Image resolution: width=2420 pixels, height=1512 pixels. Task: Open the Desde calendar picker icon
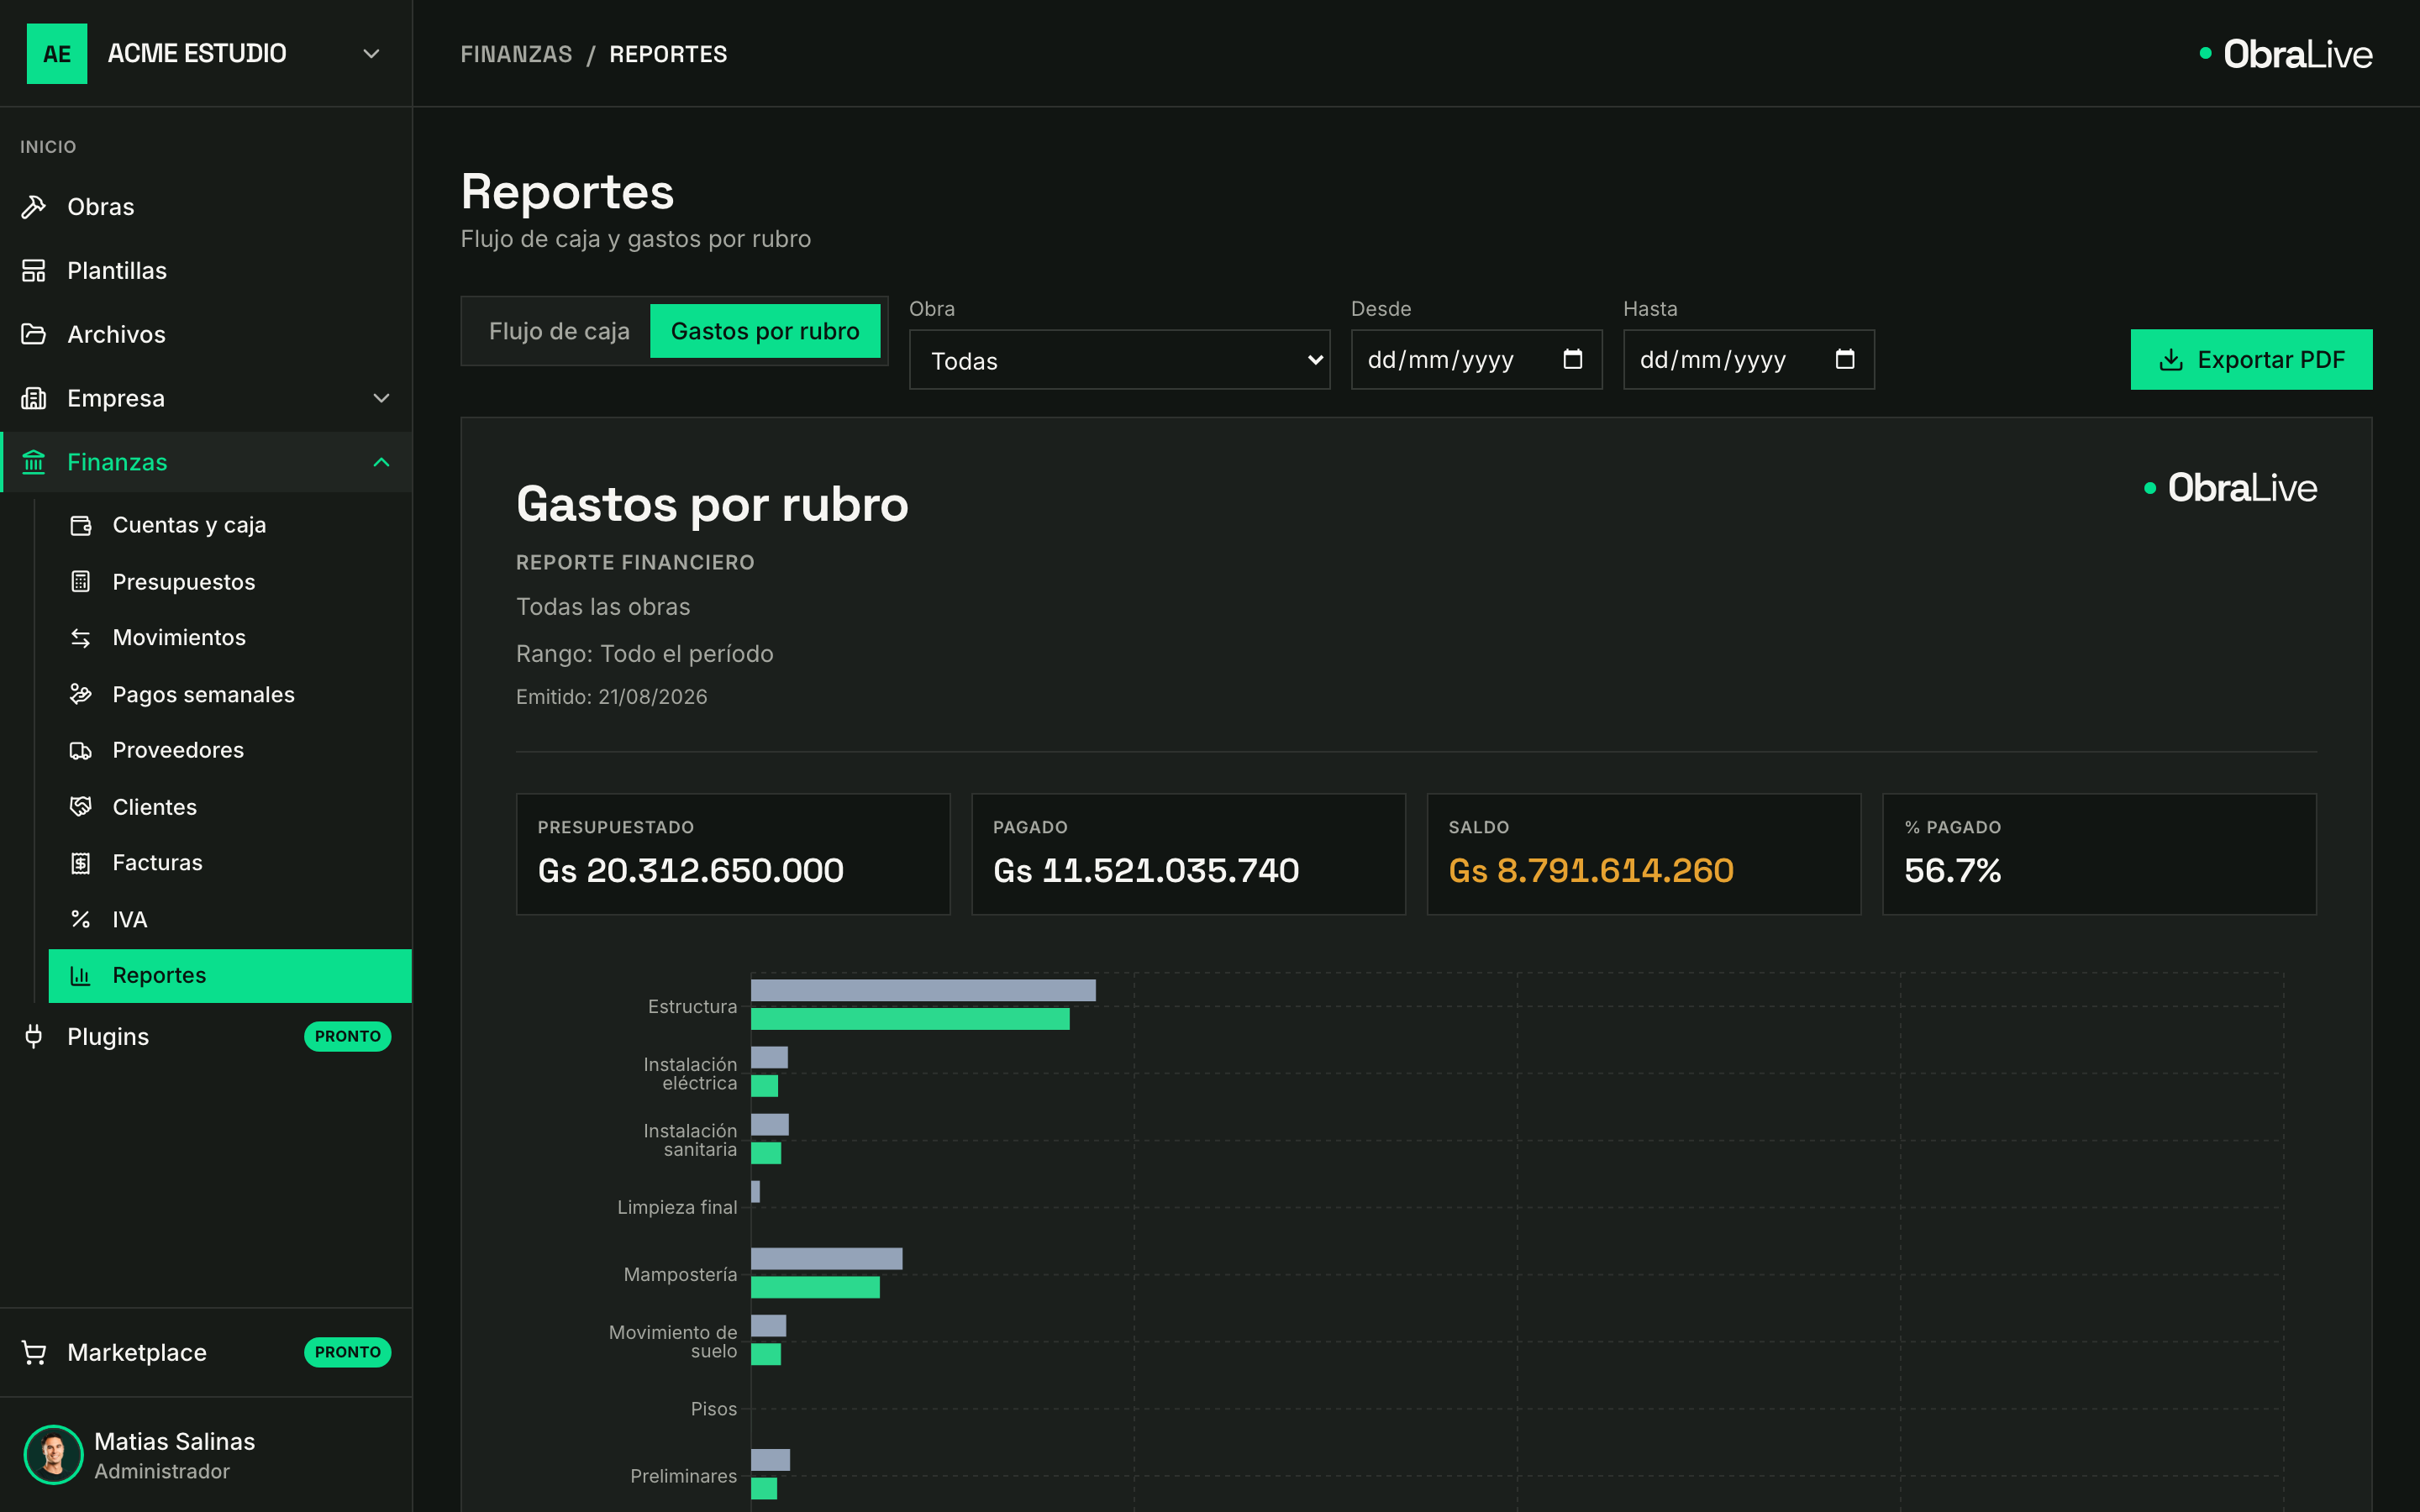tap(1573, 359)
